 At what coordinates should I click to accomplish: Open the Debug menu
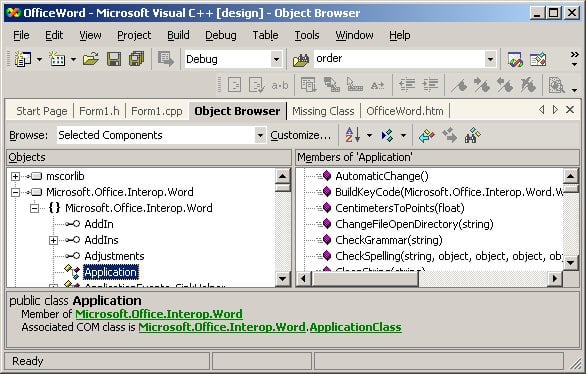[220, 35]
